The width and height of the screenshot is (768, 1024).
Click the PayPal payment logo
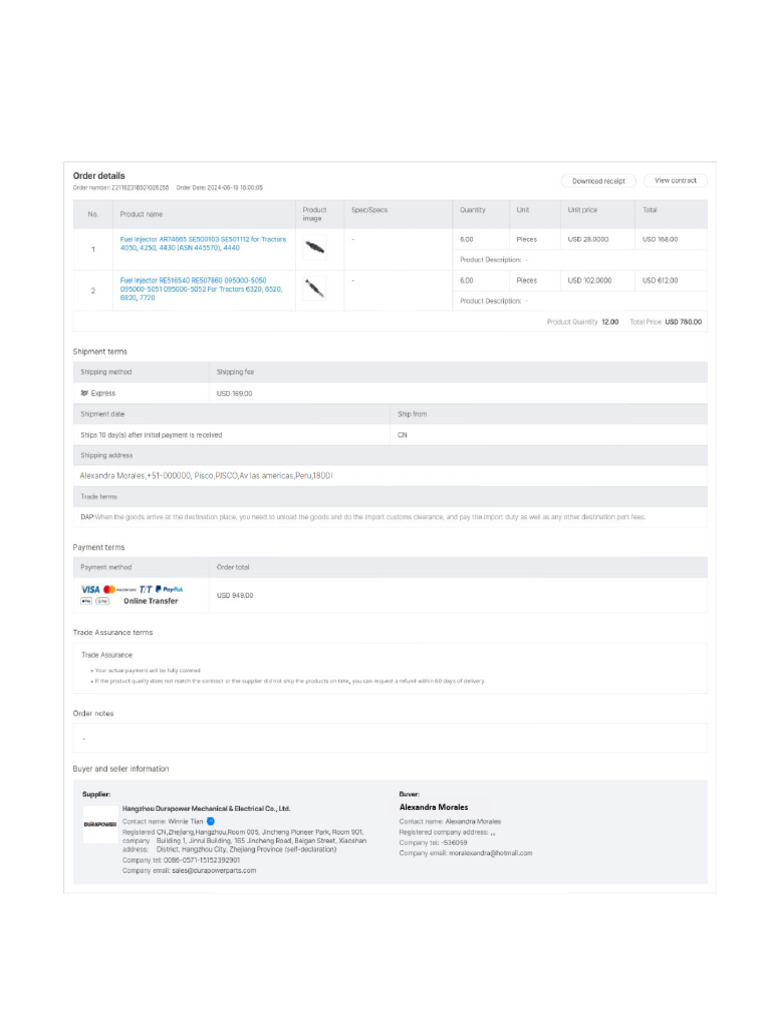(170, 589)
